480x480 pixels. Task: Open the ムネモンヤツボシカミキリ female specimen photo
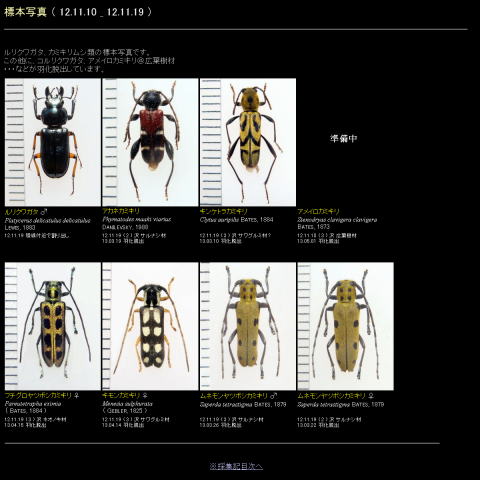point(345,326)
